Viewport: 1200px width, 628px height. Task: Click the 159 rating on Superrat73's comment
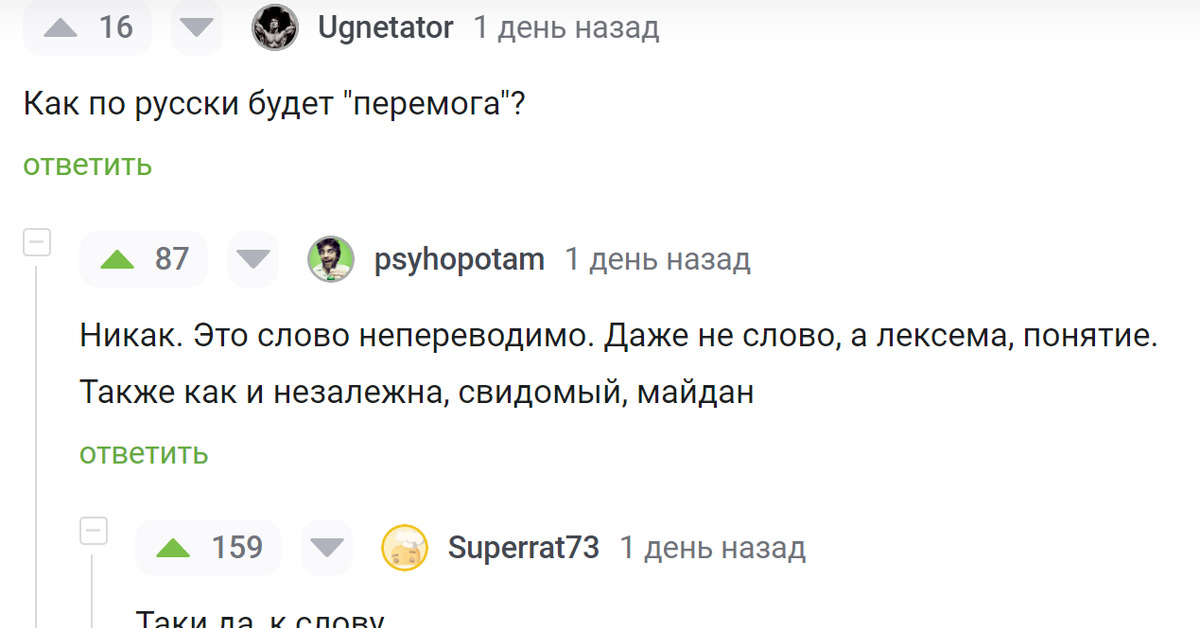(x=237, y=548)
